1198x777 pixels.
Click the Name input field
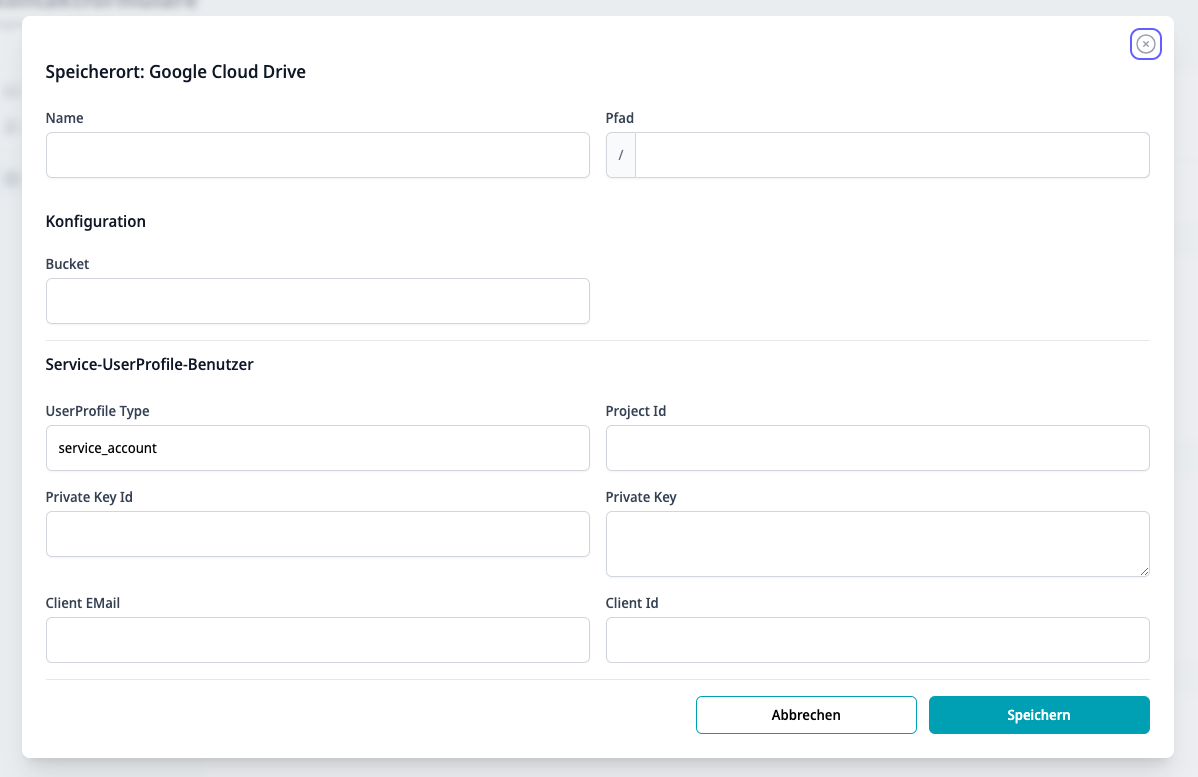(x=318, y=155)
